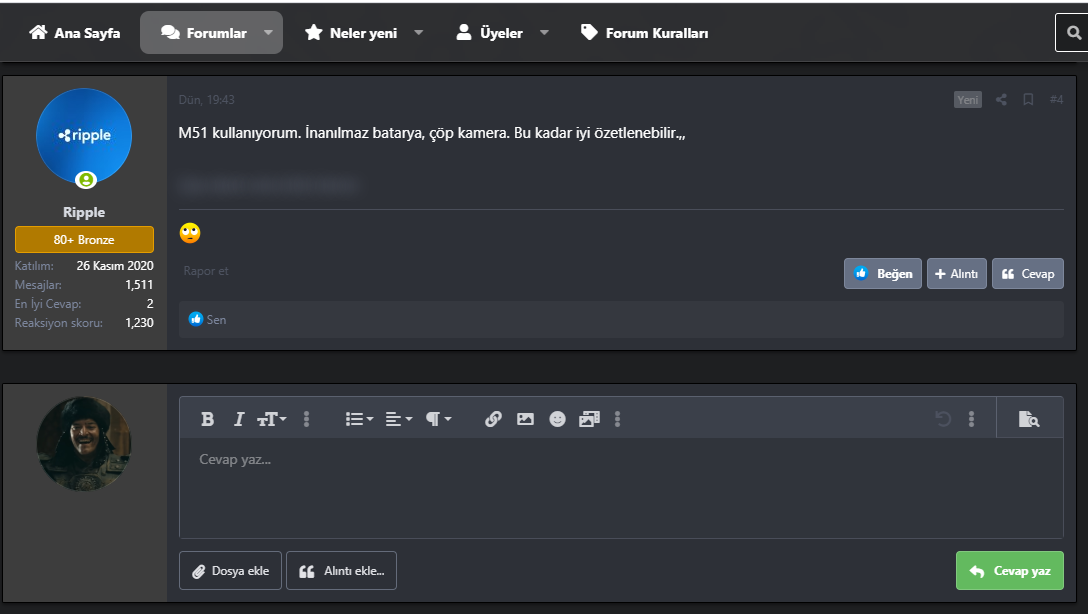Open your own avatar beside editor
The image size is (1088, 614).
(84, 444)
